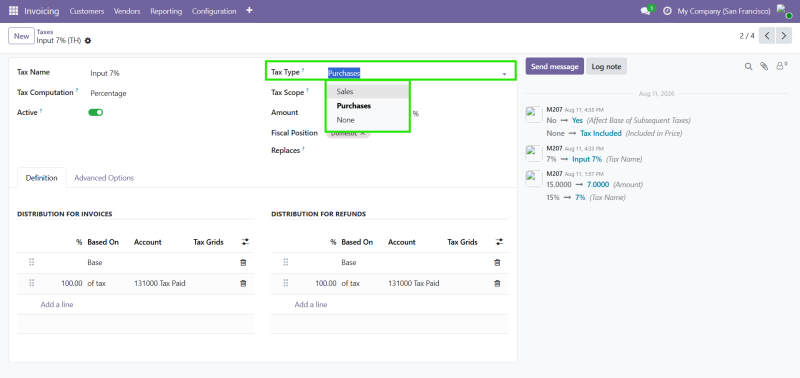The width and height of the screenshot is (800, 378).
Task: Click invoices column options toggle icon
Action: [x=245, y=242]
